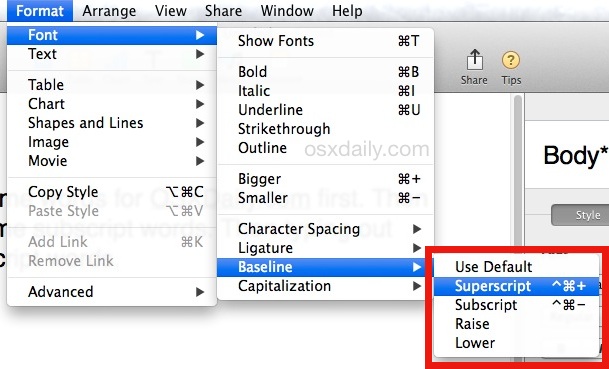Viewport: 609px width, 369px height.
Task: Select Use Default baseline option
Action: click(517, 267)
